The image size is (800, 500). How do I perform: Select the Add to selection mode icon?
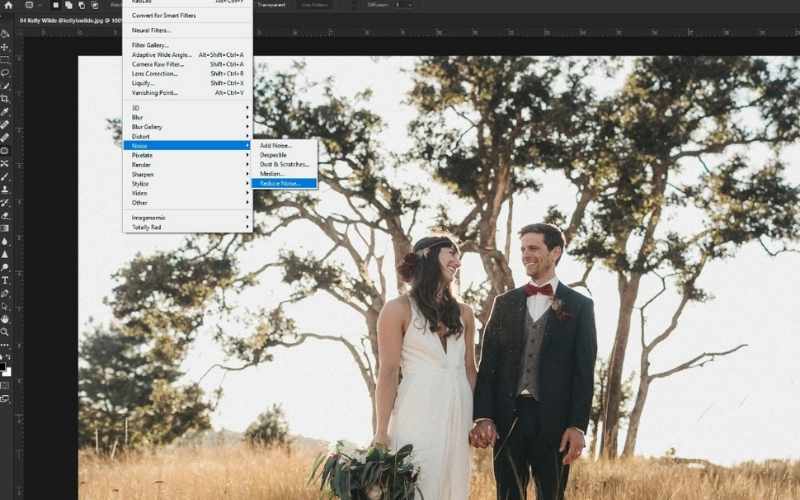[x=68, y=5]
